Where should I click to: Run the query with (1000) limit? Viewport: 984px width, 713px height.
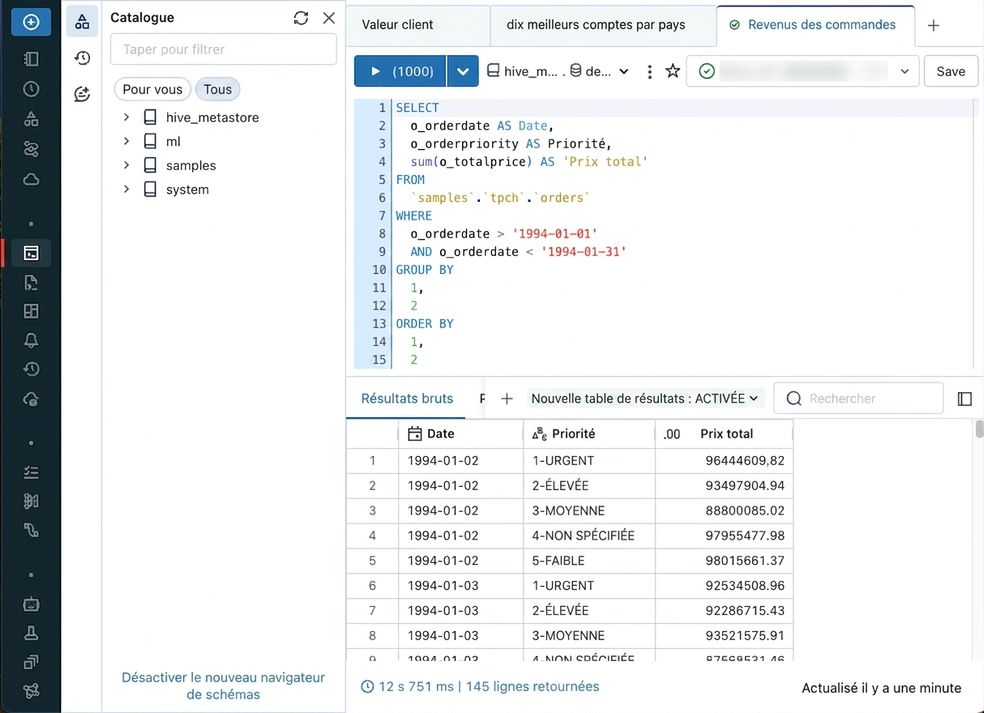tap(400, 71)
